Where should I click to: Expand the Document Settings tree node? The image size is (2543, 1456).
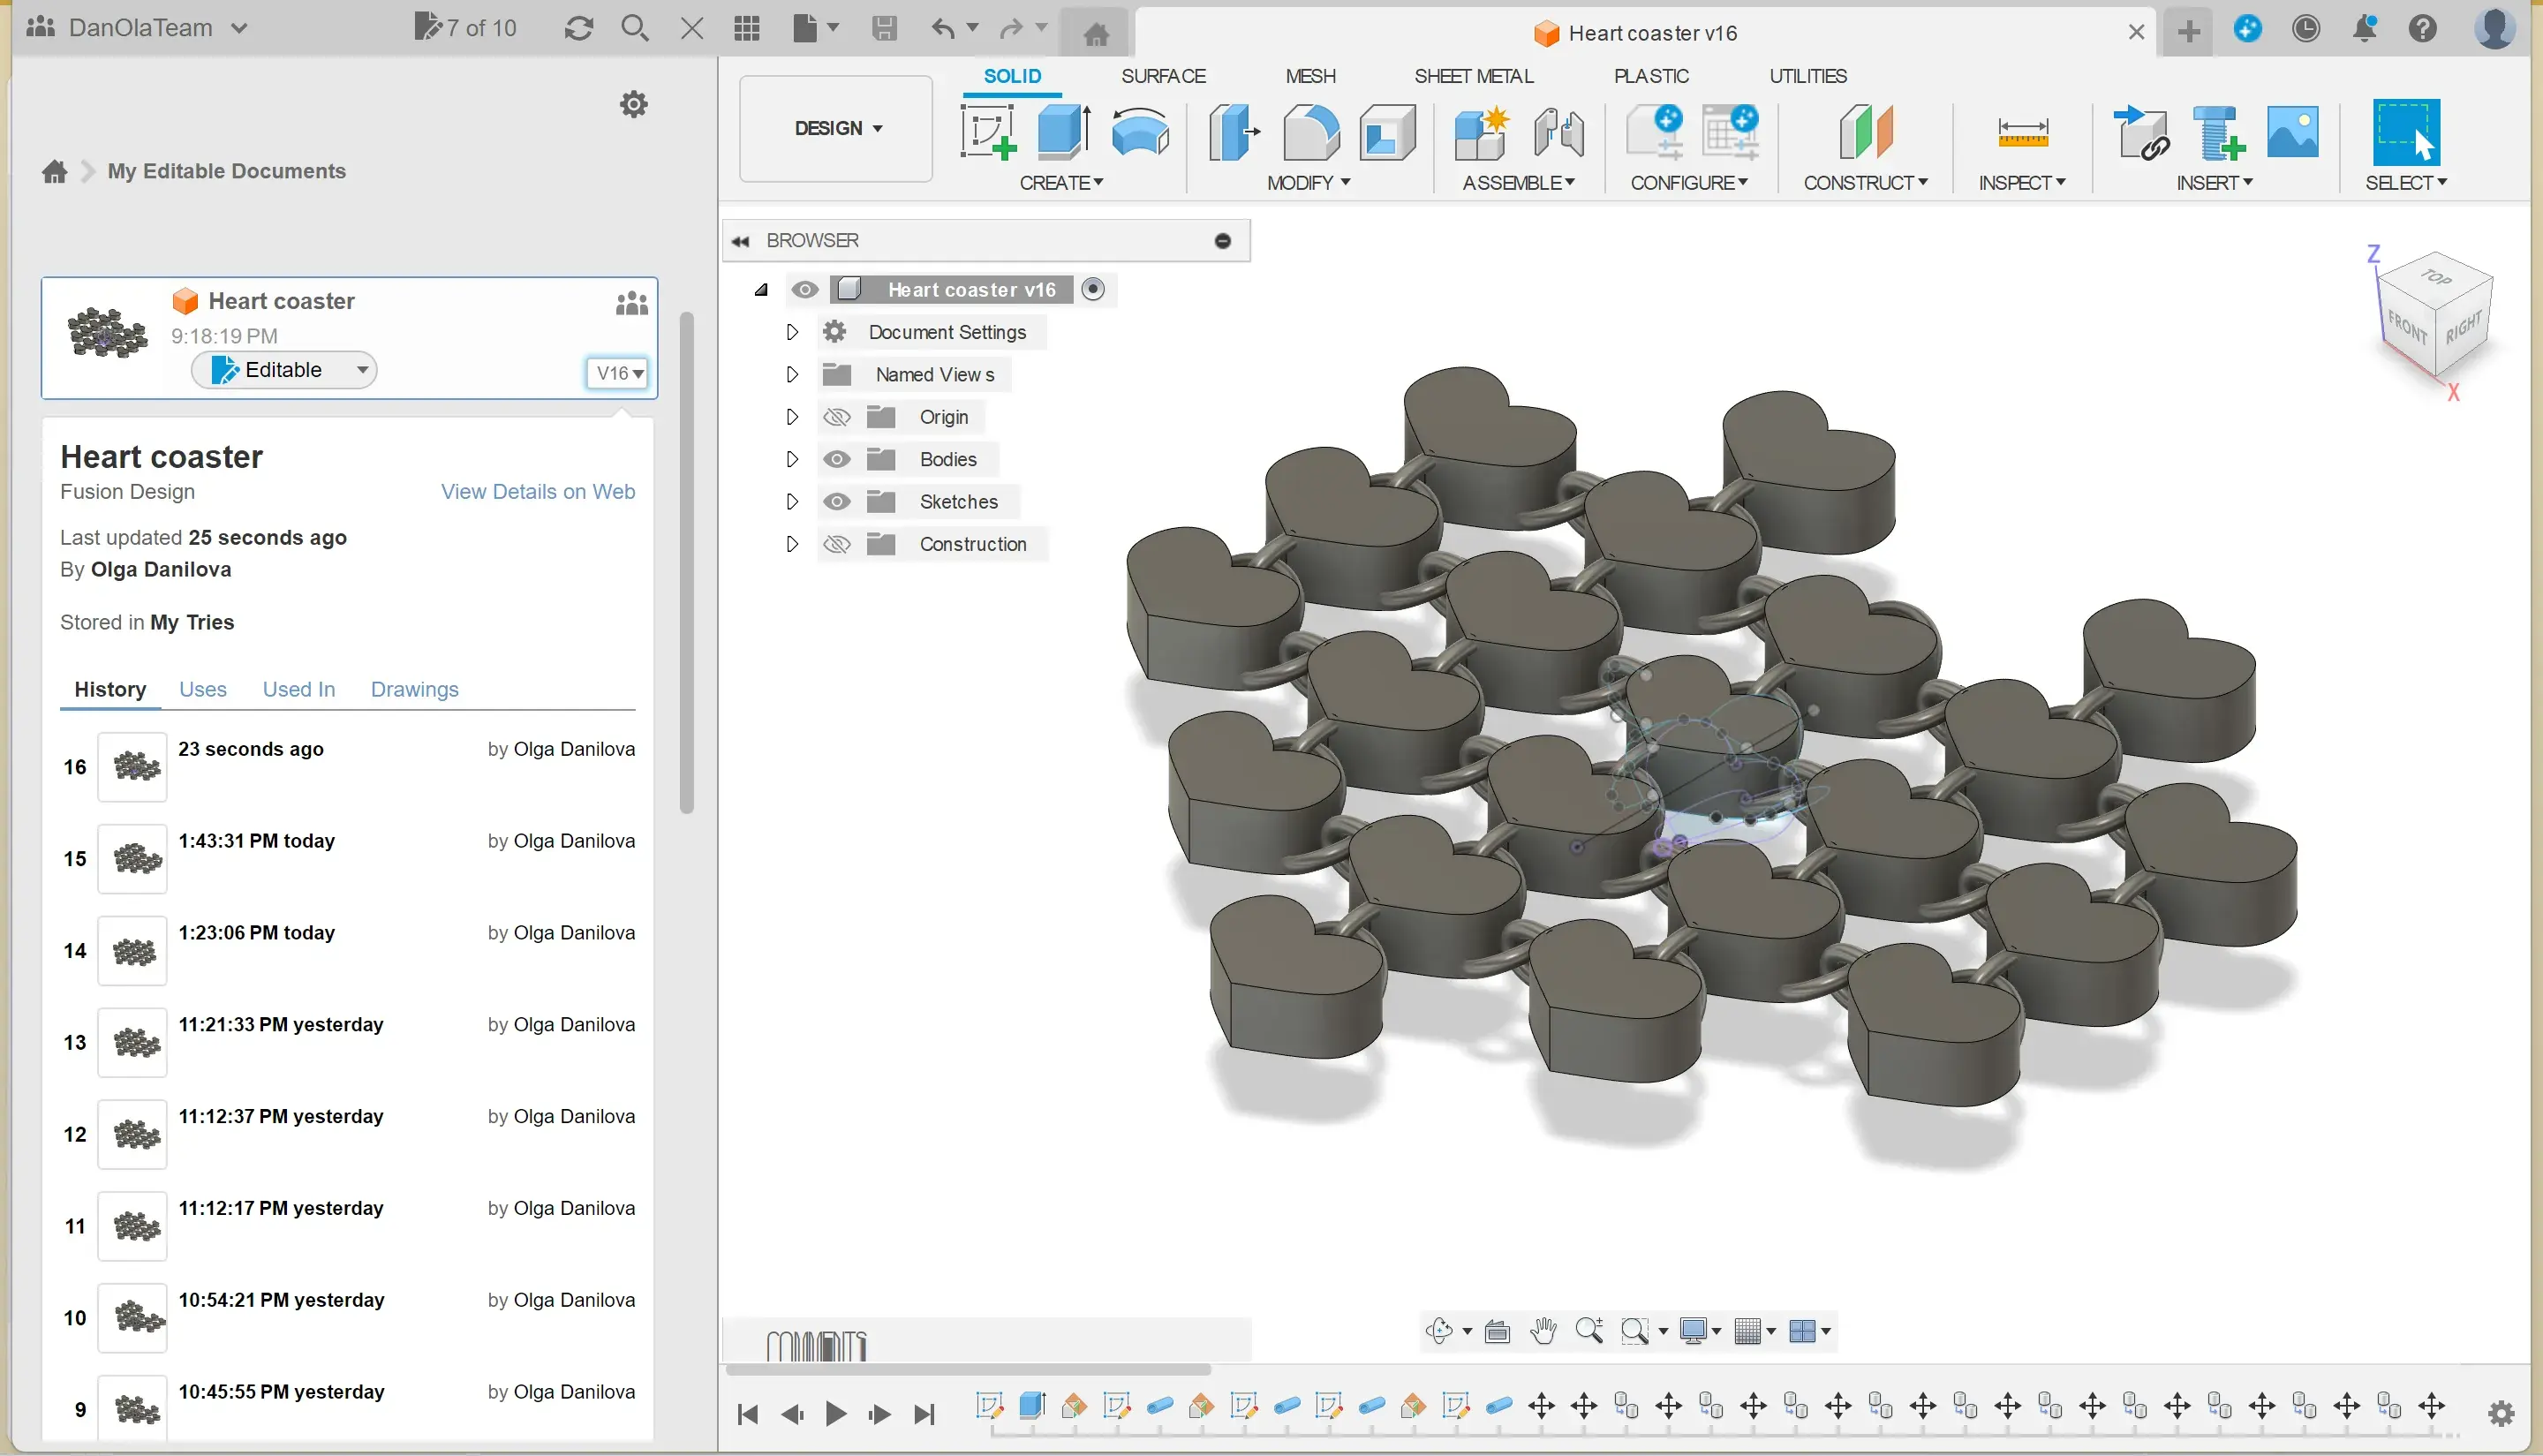[x=792, y=332]
